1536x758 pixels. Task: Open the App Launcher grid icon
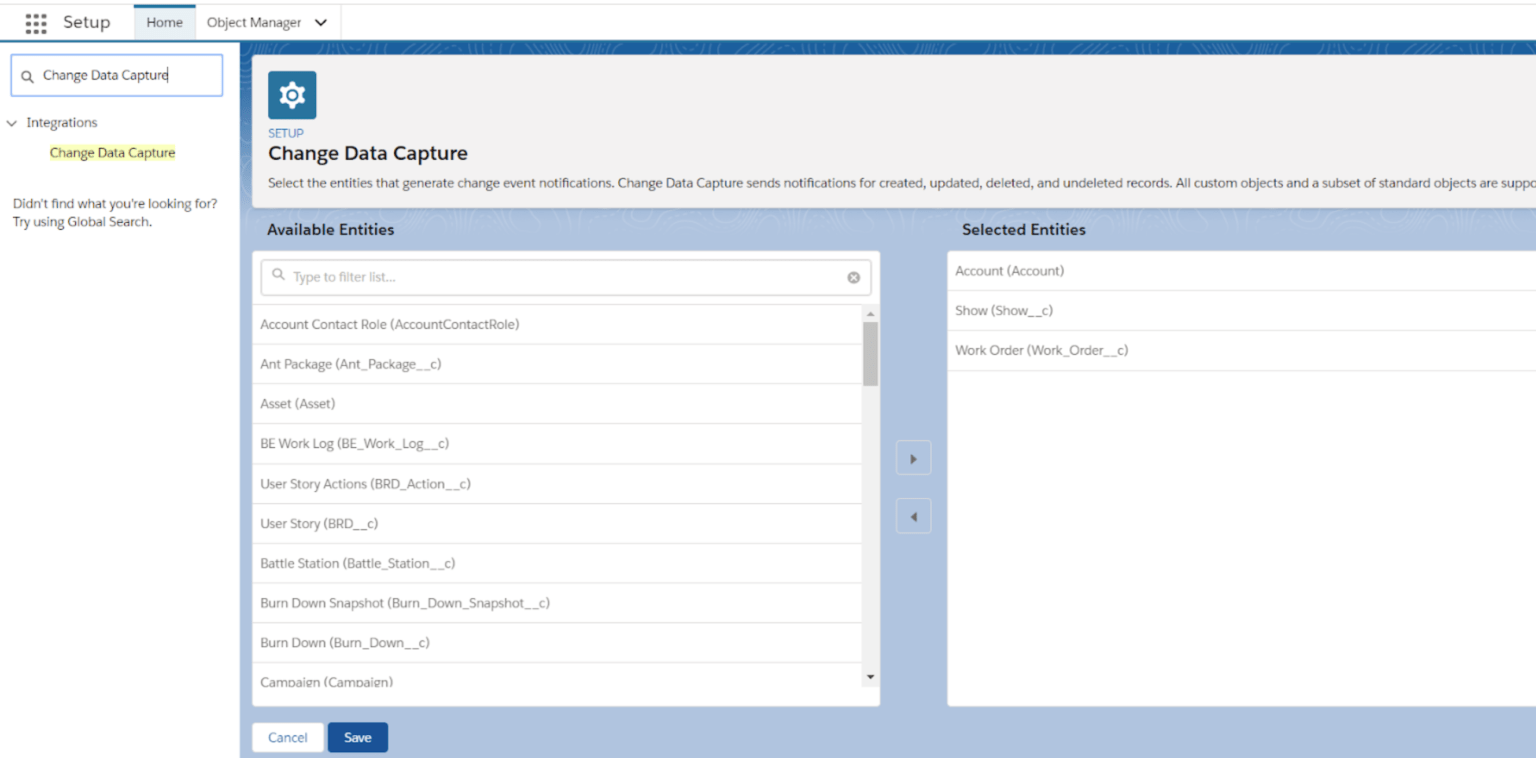point(36,22)
